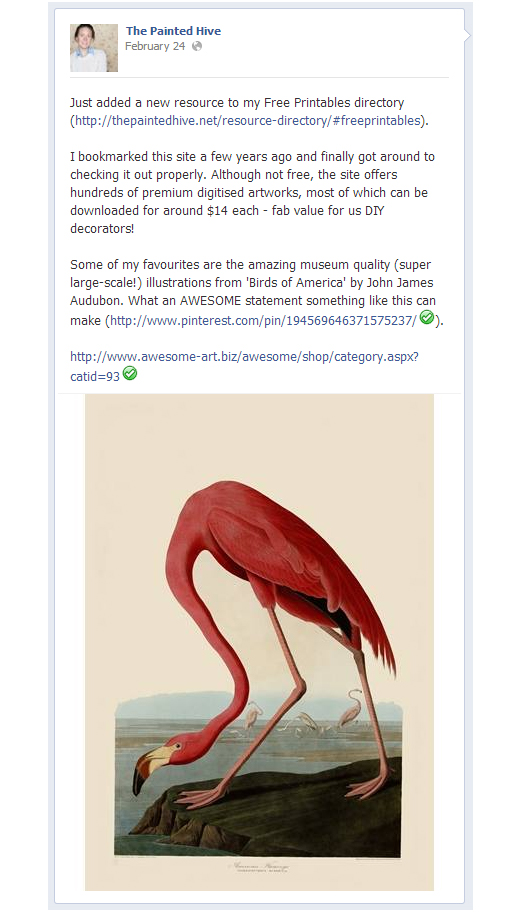The image size is (524, 915).
Task: Open The Painted Hive page name
Action: (173, 31)
